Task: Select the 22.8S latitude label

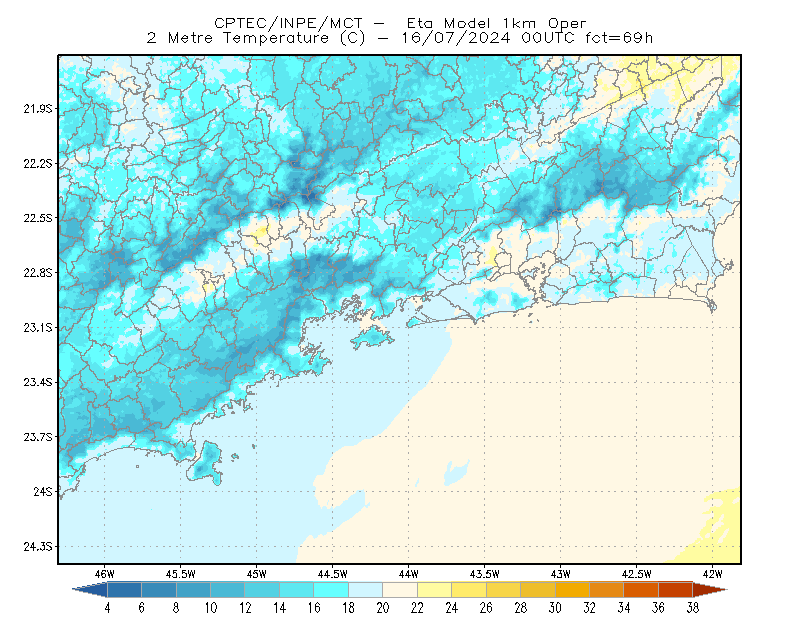Action: pos(38,273)
